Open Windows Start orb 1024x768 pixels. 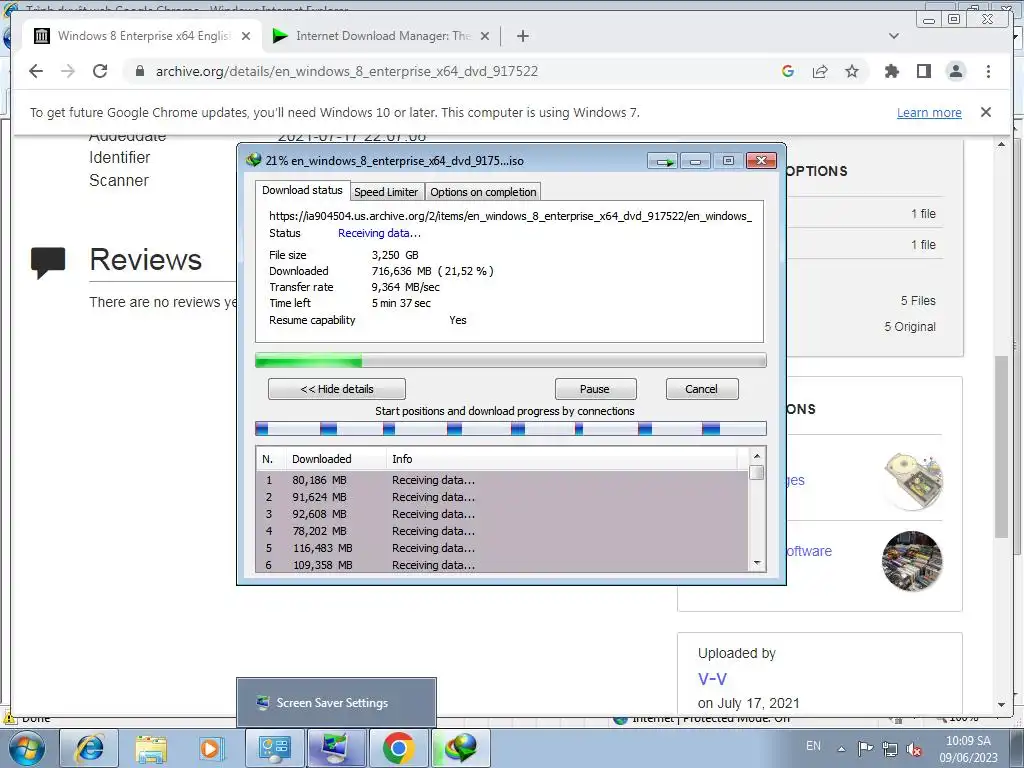26,748
